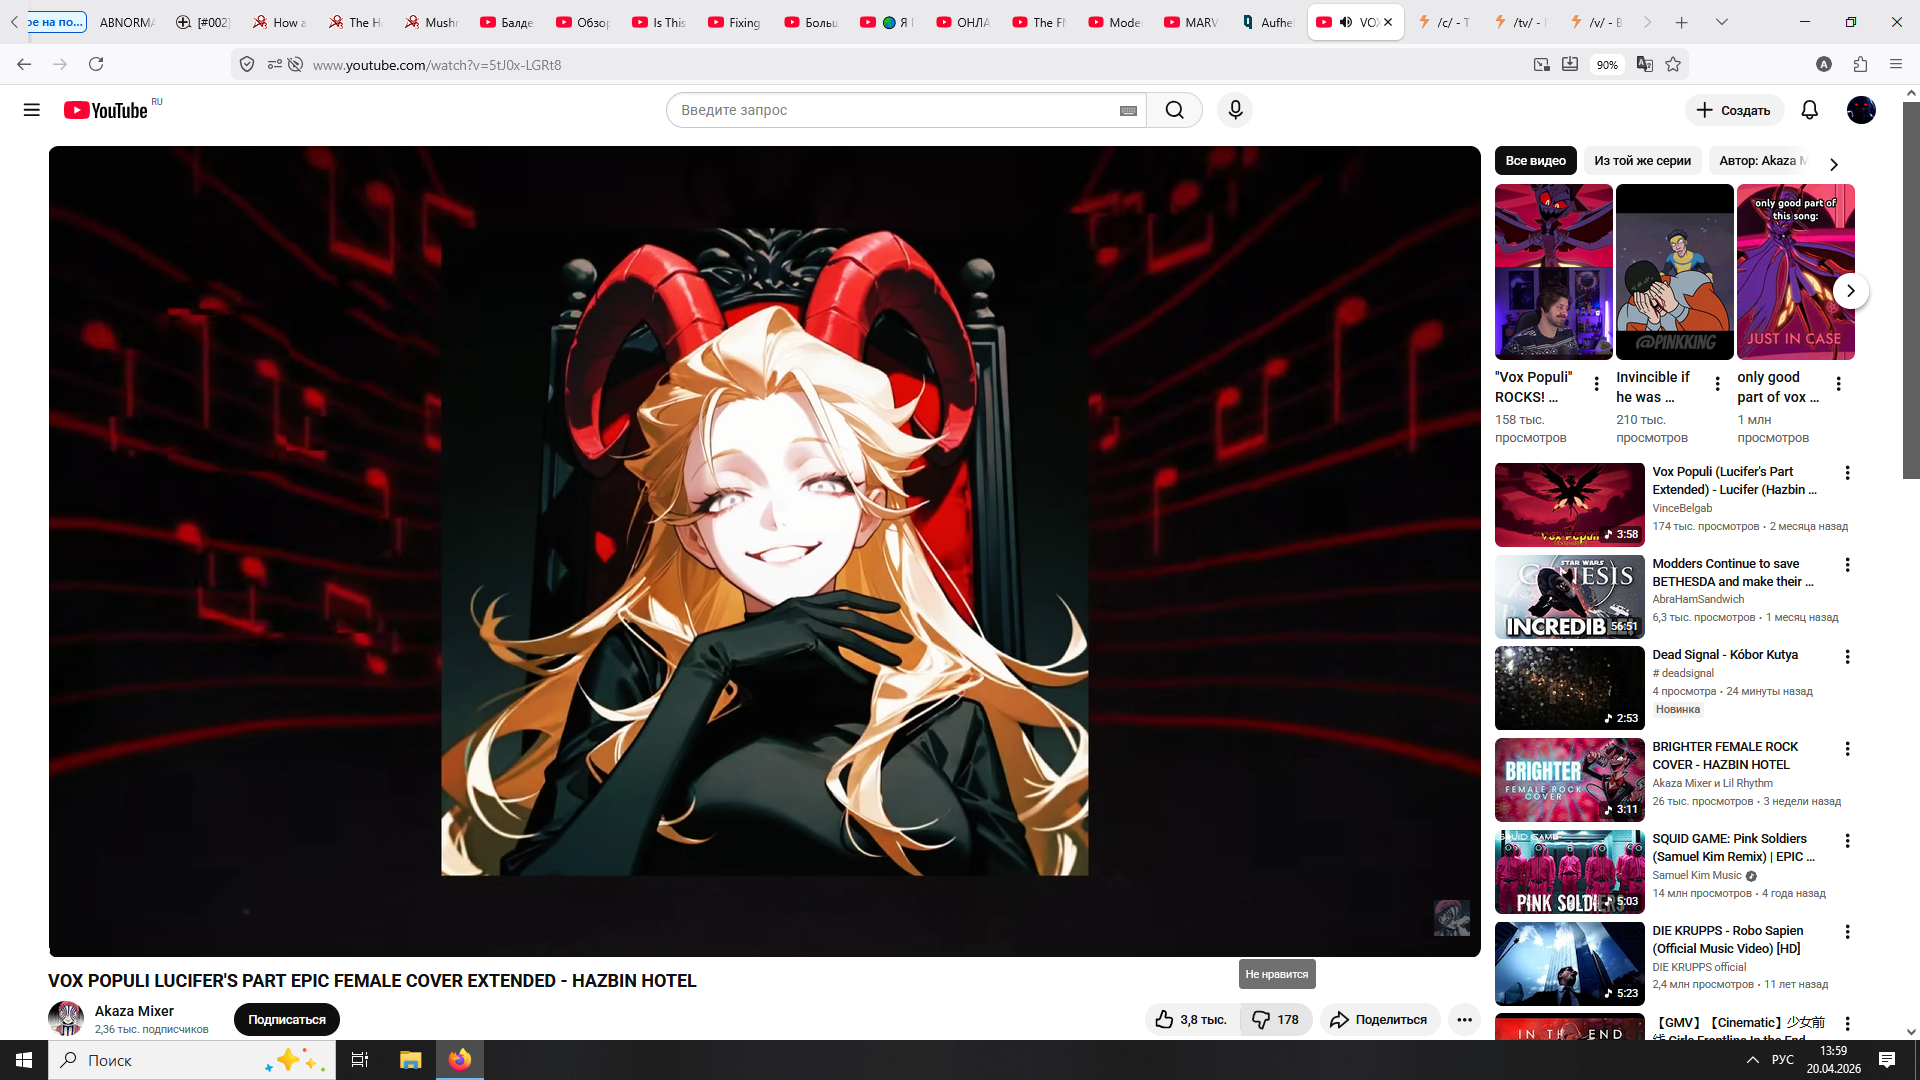
Task: Open the Firefox taskbar icon
Action: 459,1060
